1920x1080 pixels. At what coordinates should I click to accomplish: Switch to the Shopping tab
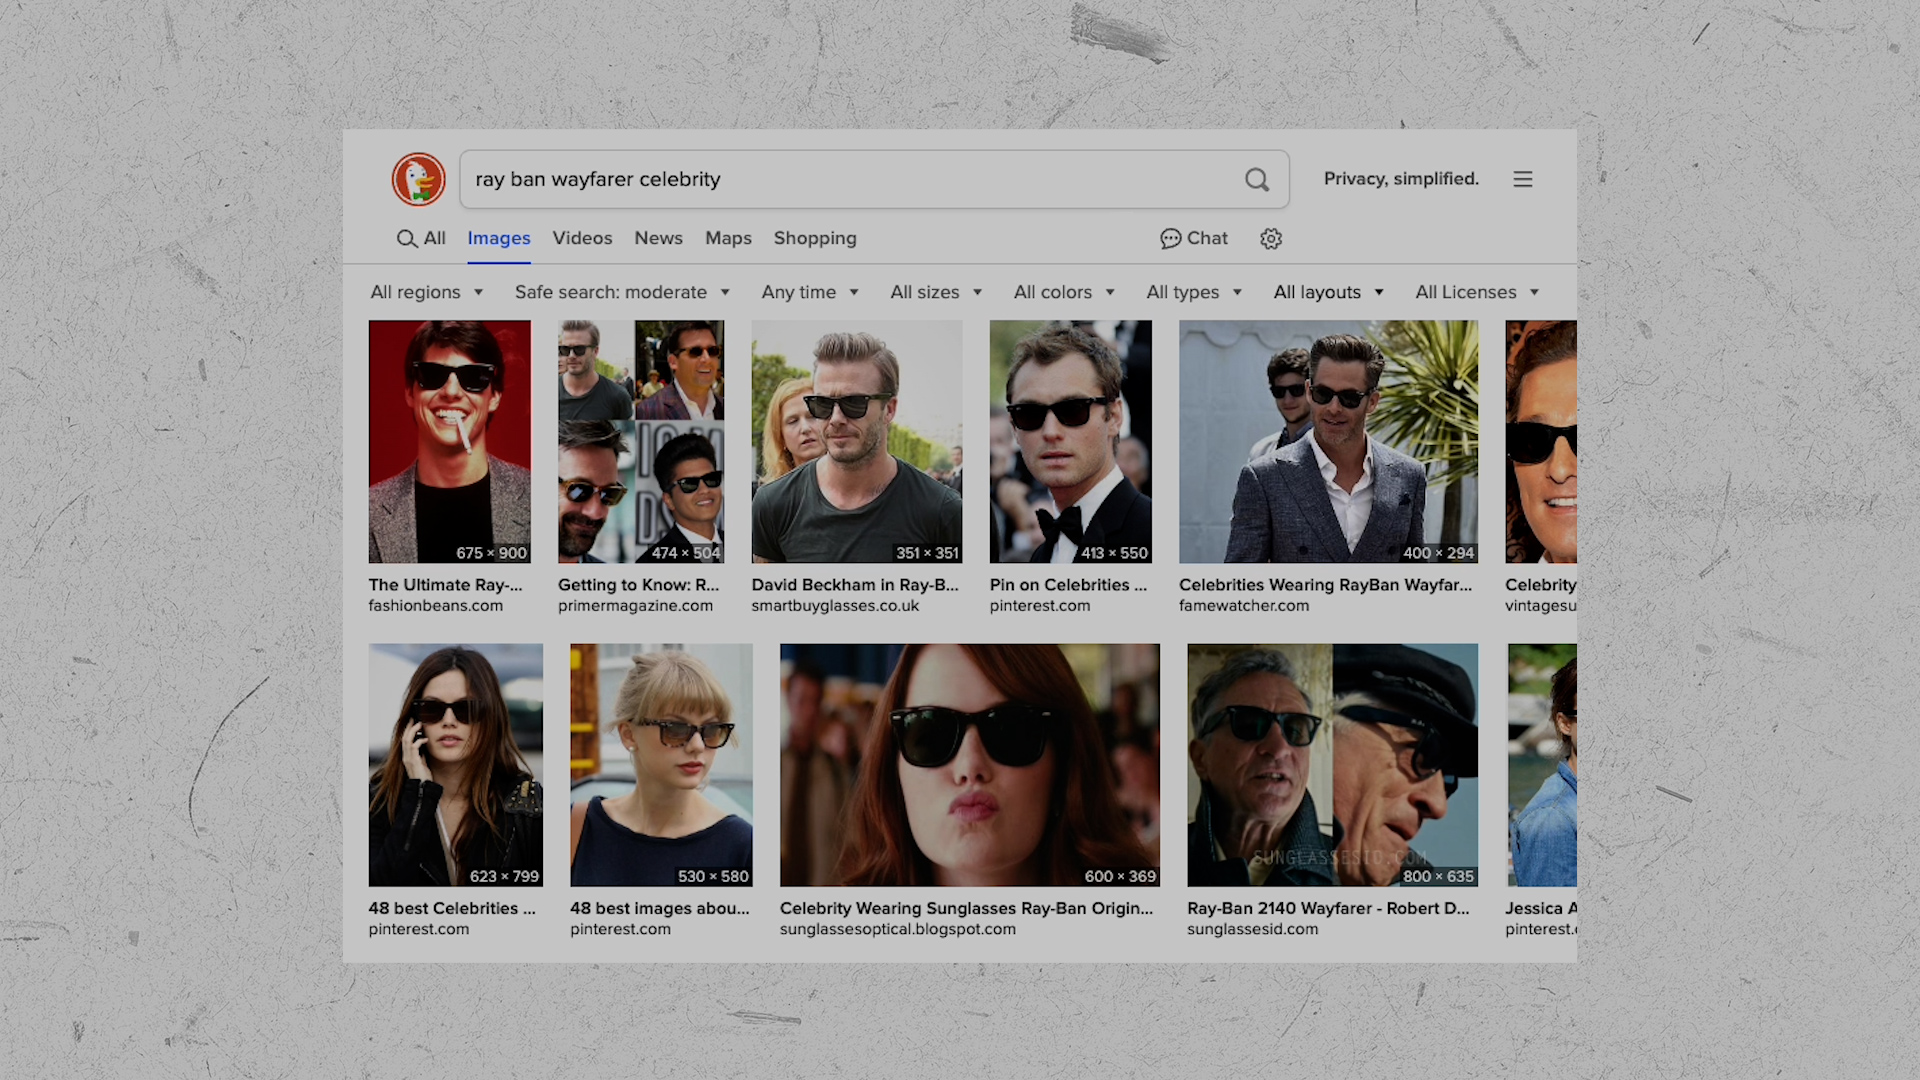(815, 238)
